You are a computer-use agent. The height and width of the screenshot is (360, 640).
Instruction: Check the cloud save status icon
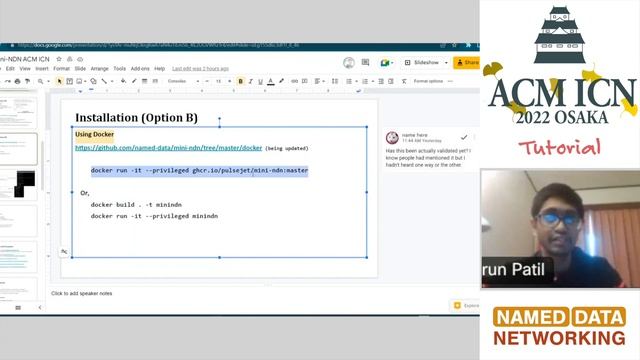80,59
